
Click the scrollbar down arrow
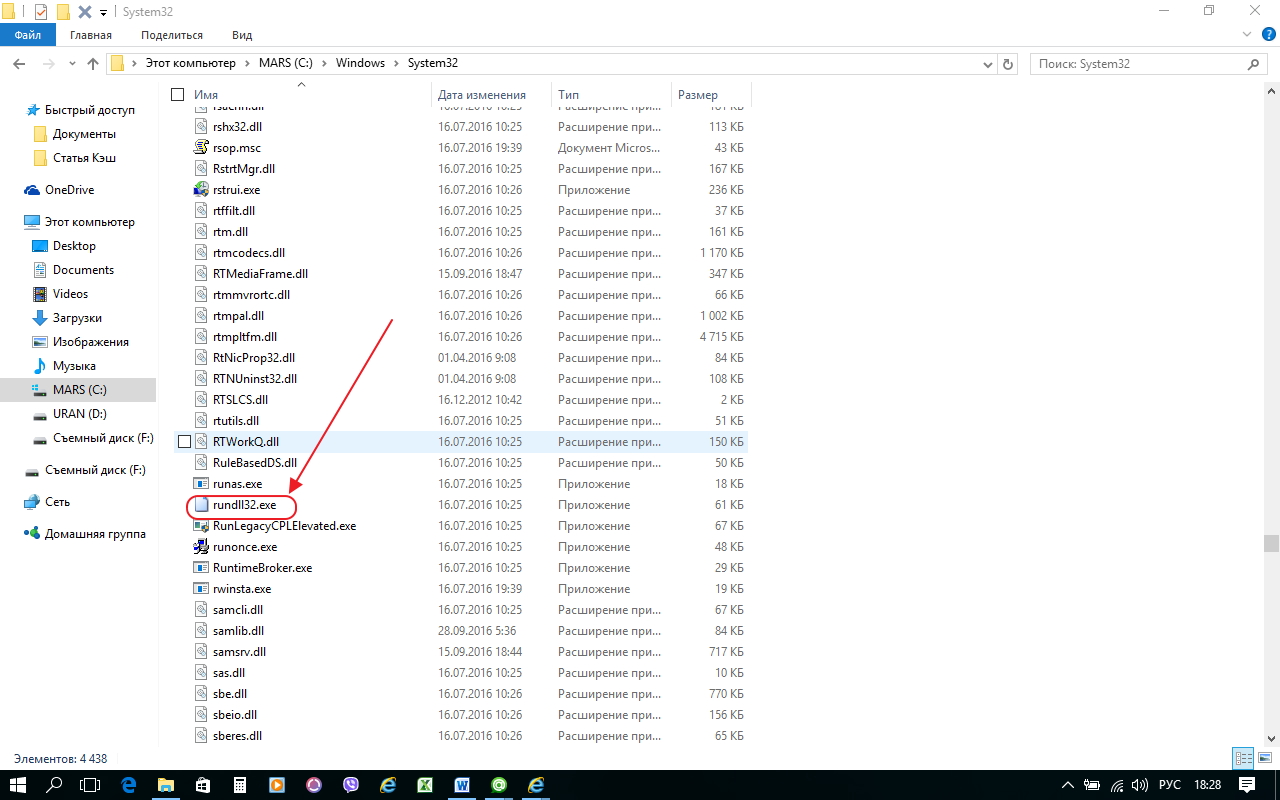click(1272, 737)
